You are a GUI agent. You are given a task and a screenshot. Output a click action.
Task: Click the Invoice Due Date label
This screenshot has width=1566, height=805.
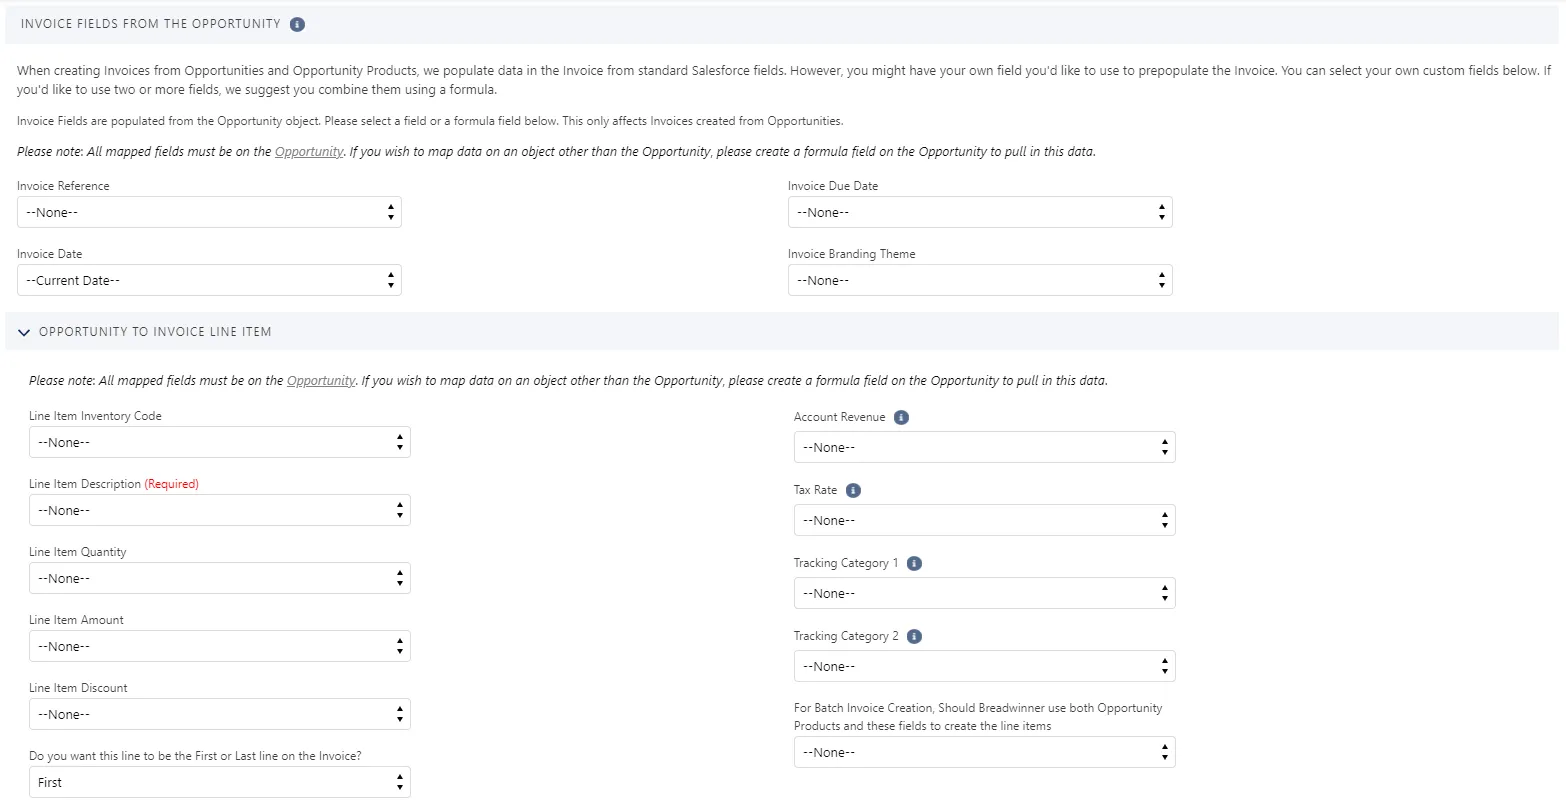833,186
